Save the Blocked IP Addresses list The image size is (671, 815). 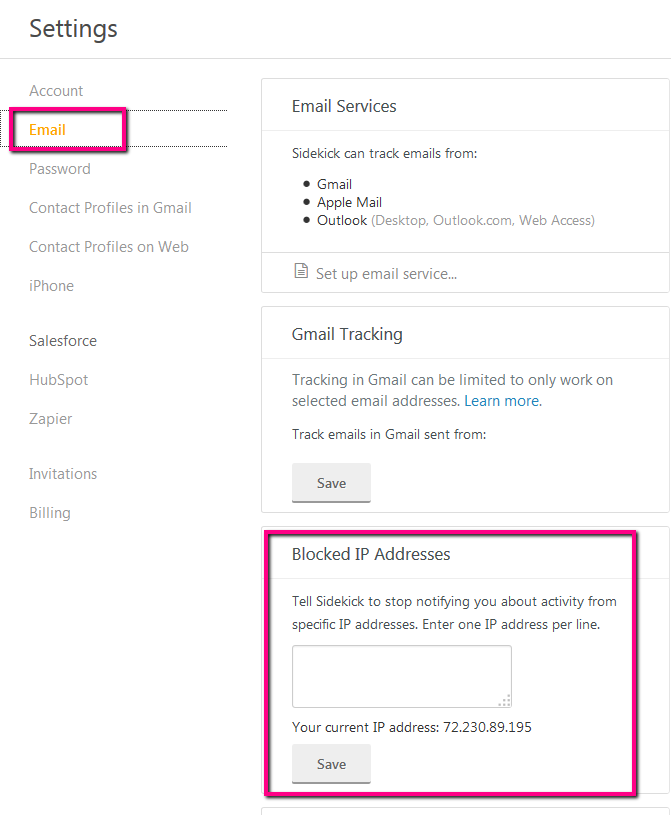332,764
